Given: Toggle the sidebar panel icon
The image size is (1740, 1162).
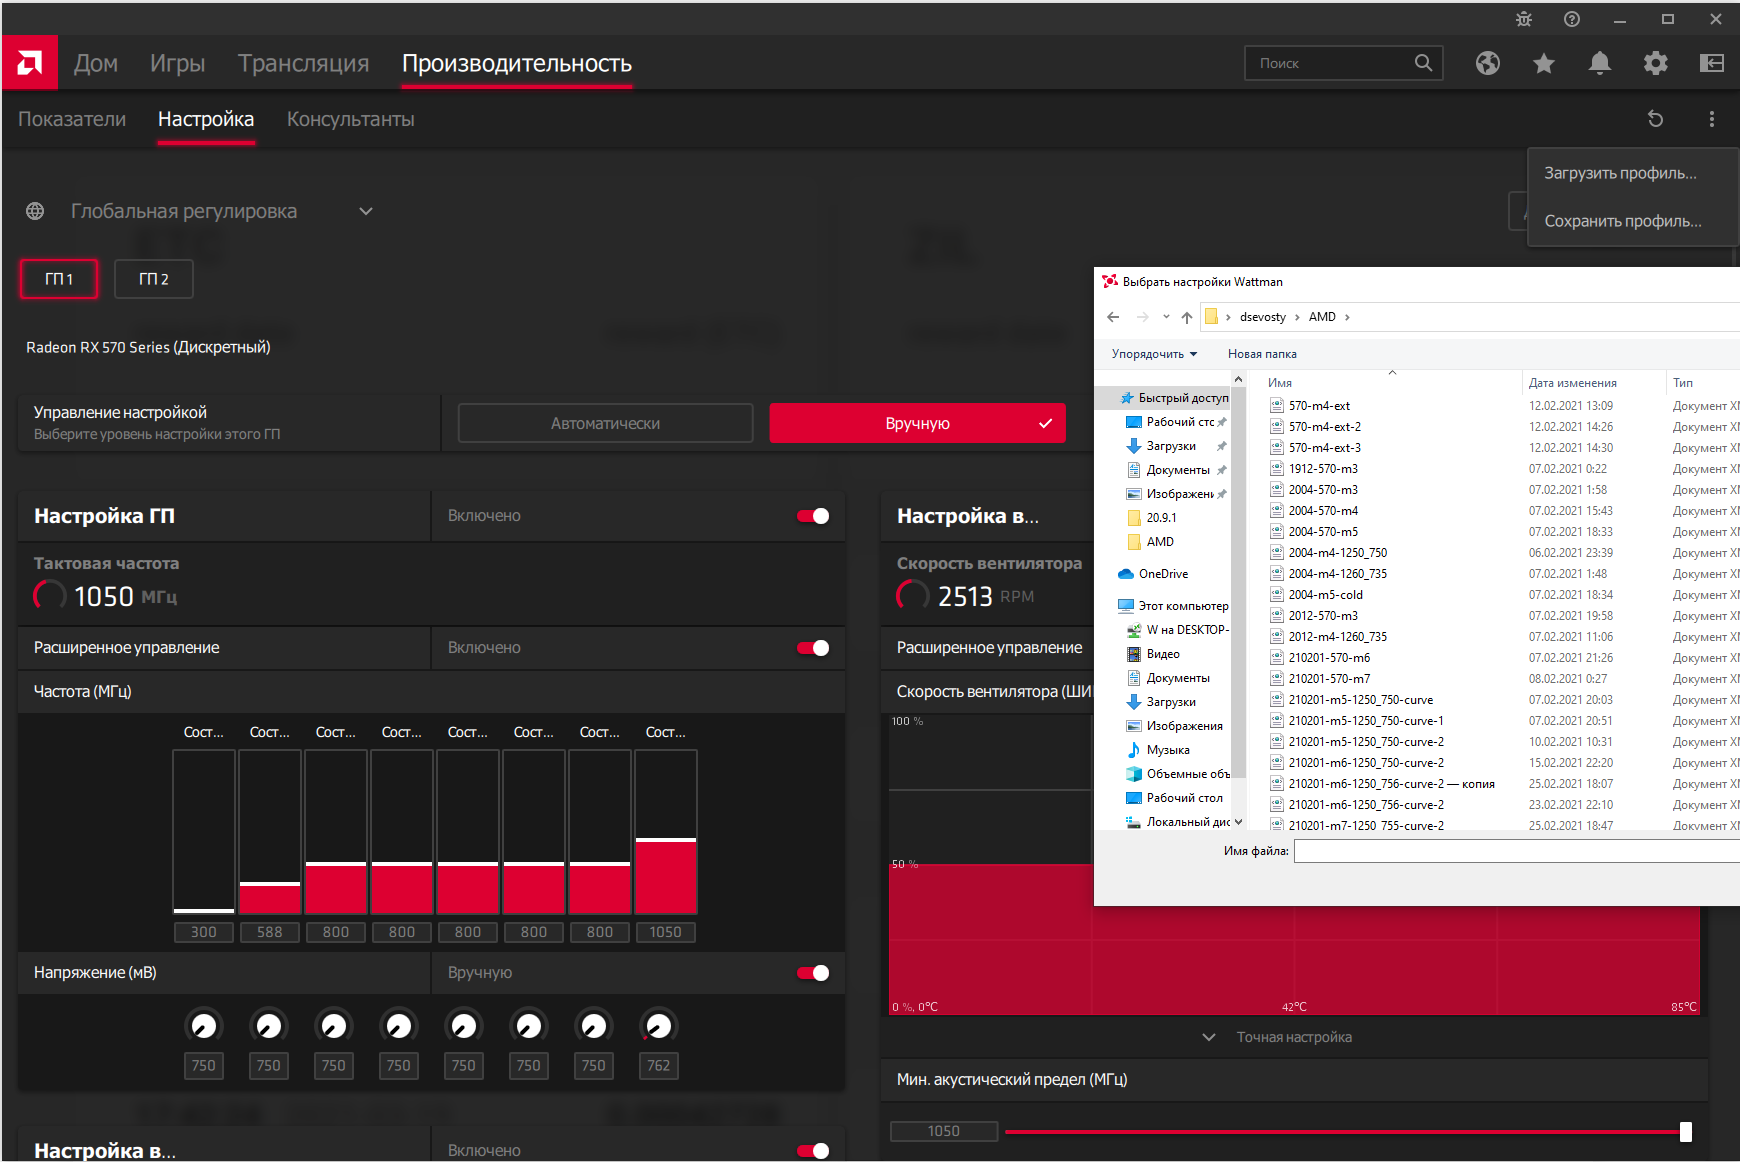Looking at the screenshot, I should coord(1712,63).
